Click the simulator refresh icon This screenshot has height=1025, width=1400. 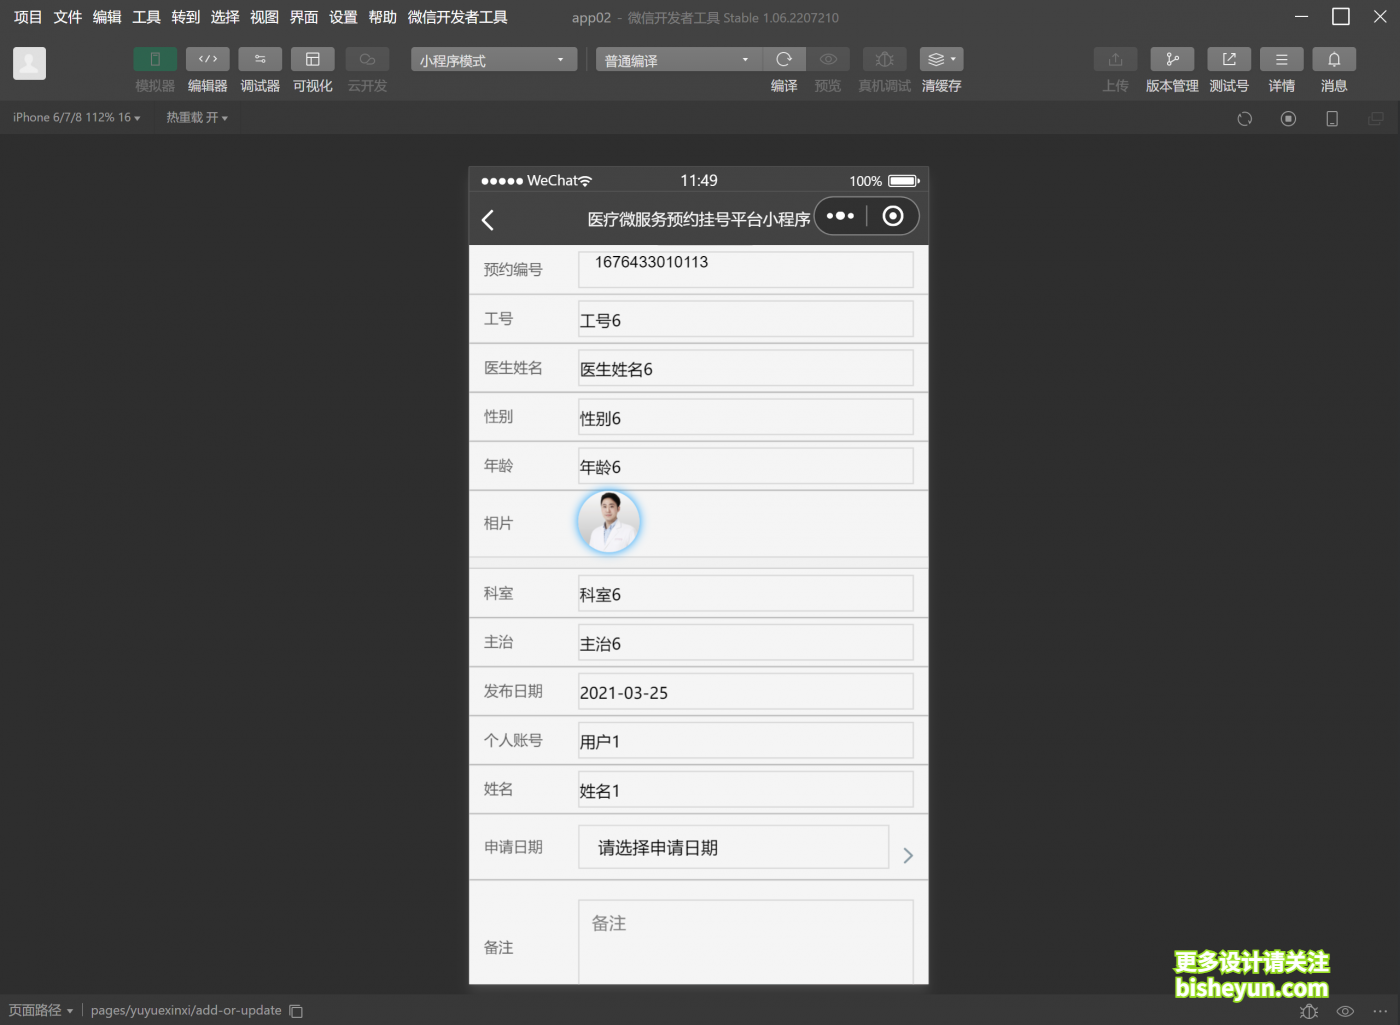click(x=1244, y=119)
